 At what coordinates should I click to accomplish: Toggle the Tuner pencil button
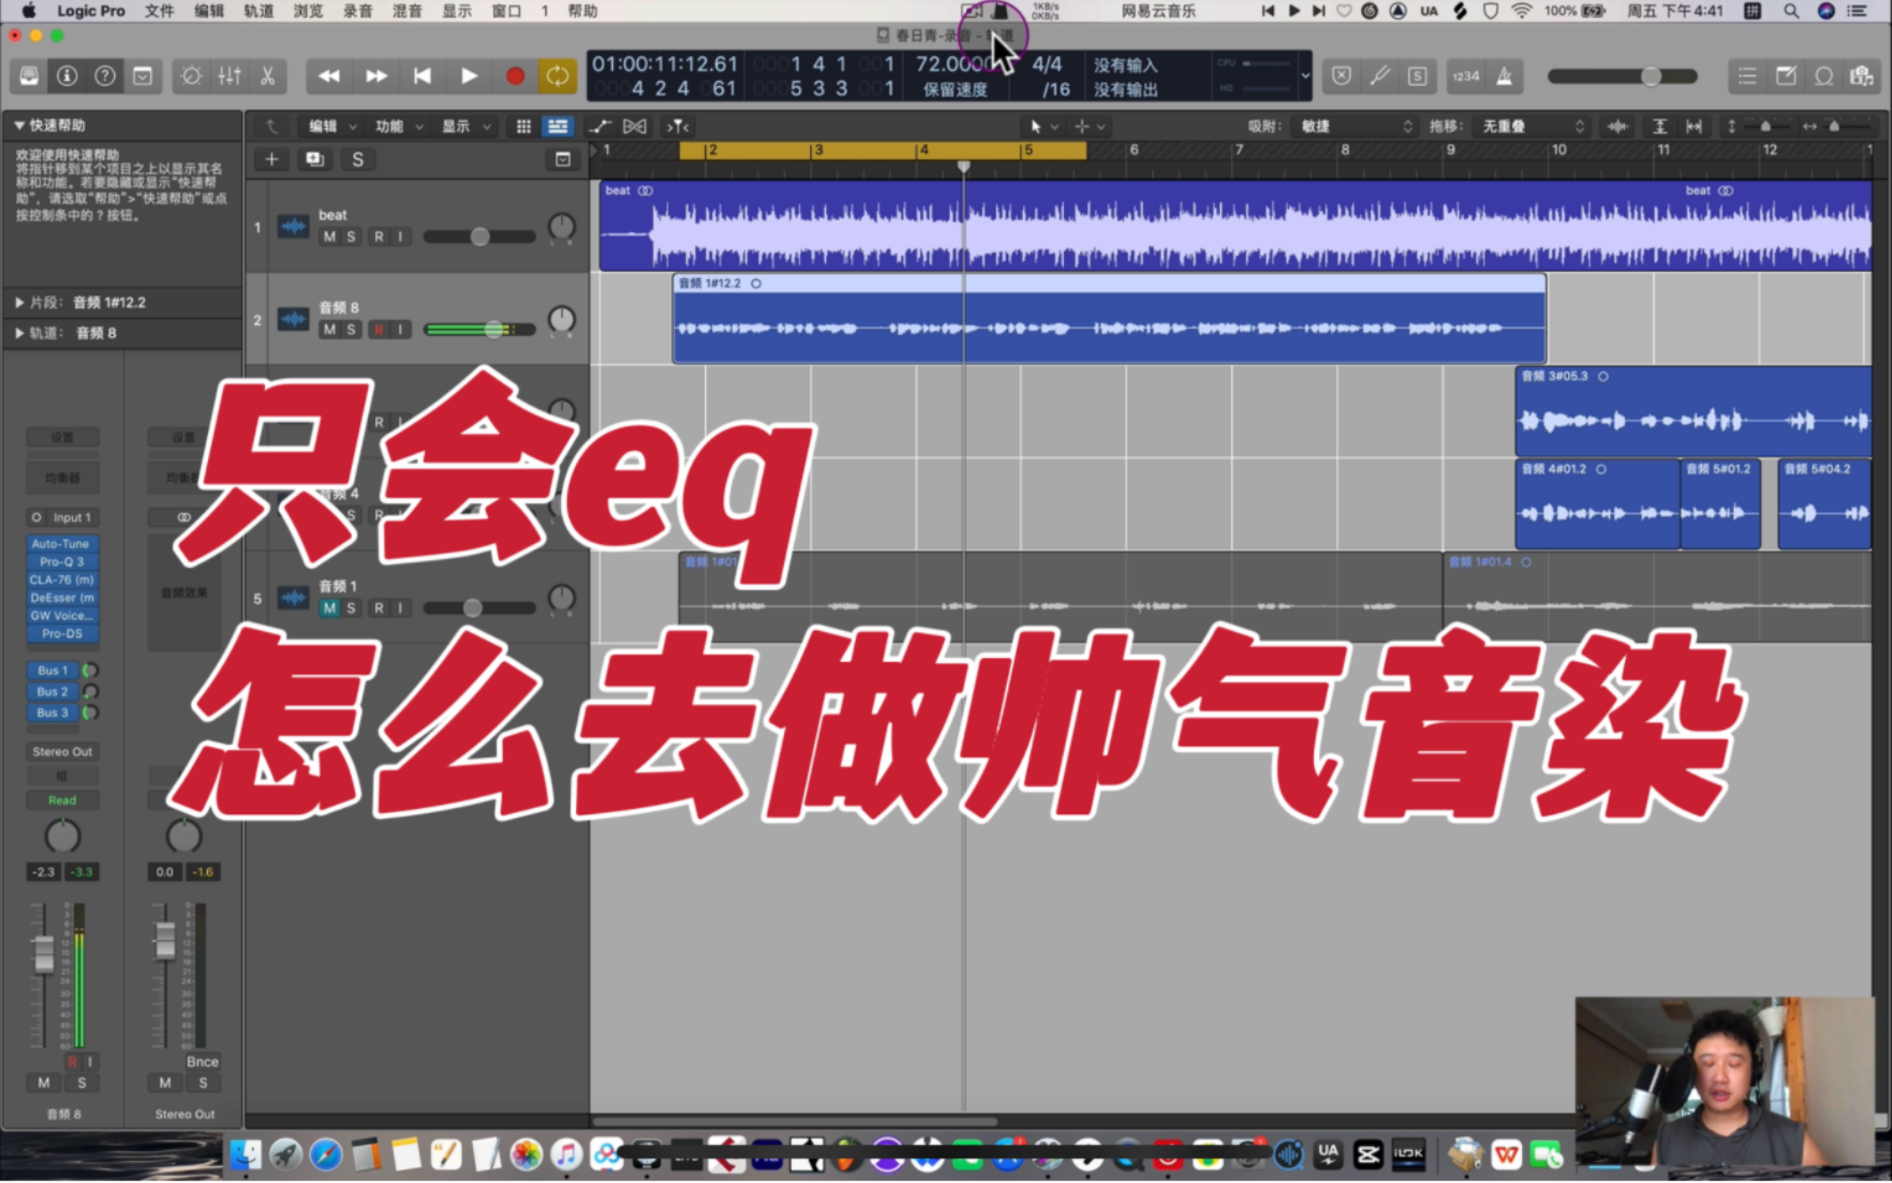pos(1380,76)
